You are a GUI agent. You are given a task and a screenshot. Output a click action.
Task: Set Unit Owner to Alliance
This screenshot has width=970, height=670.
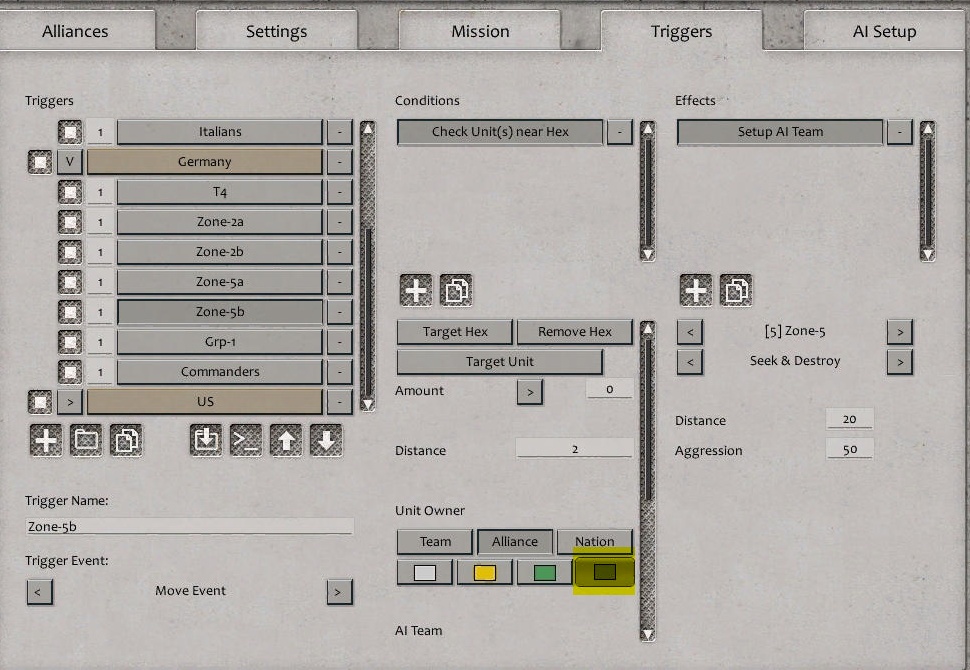(515, 542)
